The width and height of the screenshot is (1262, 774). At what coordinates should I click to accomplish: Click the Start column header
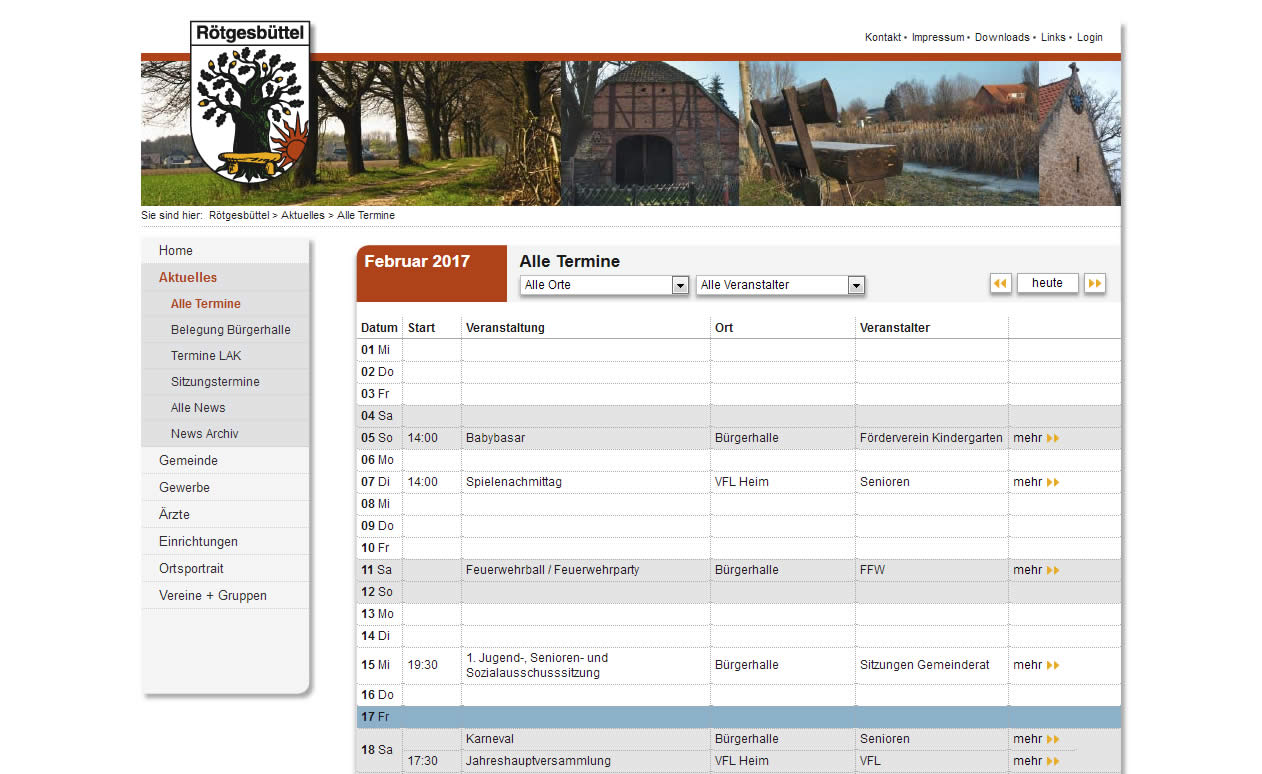422,328
